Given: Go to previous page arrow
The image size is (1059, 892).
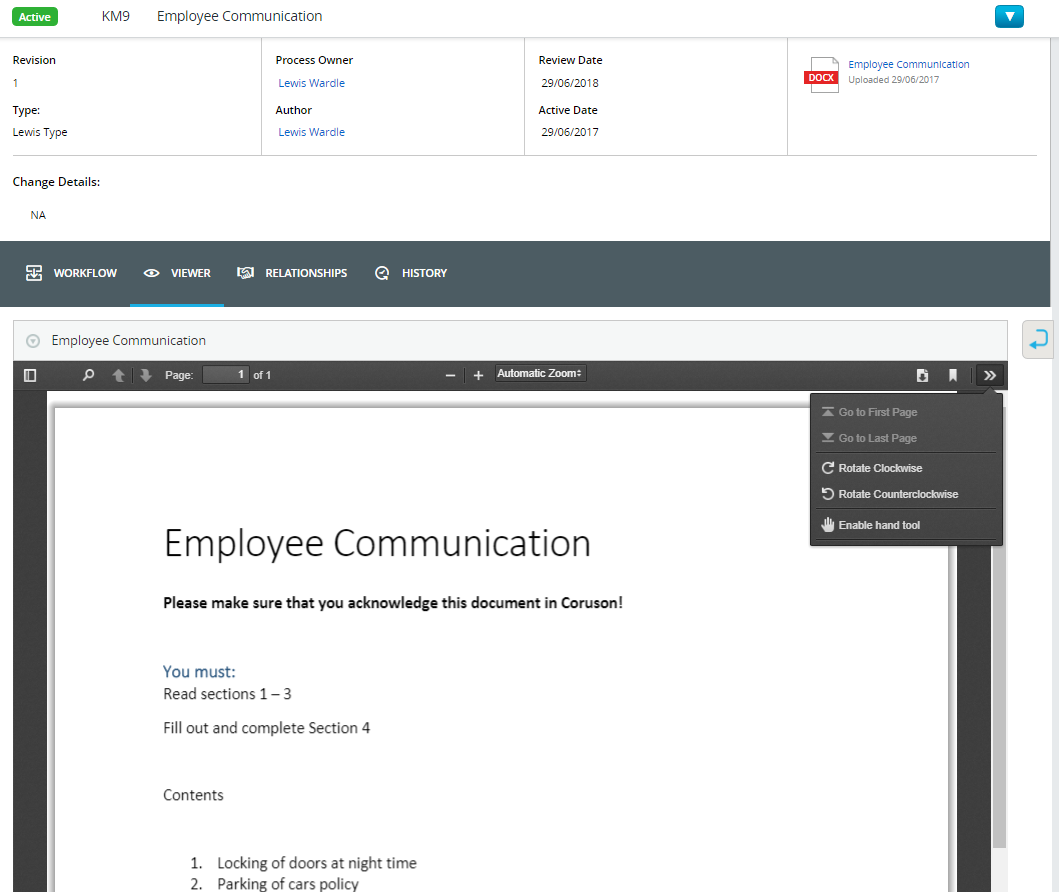Looking at the screenshot, I should point(118,375).
